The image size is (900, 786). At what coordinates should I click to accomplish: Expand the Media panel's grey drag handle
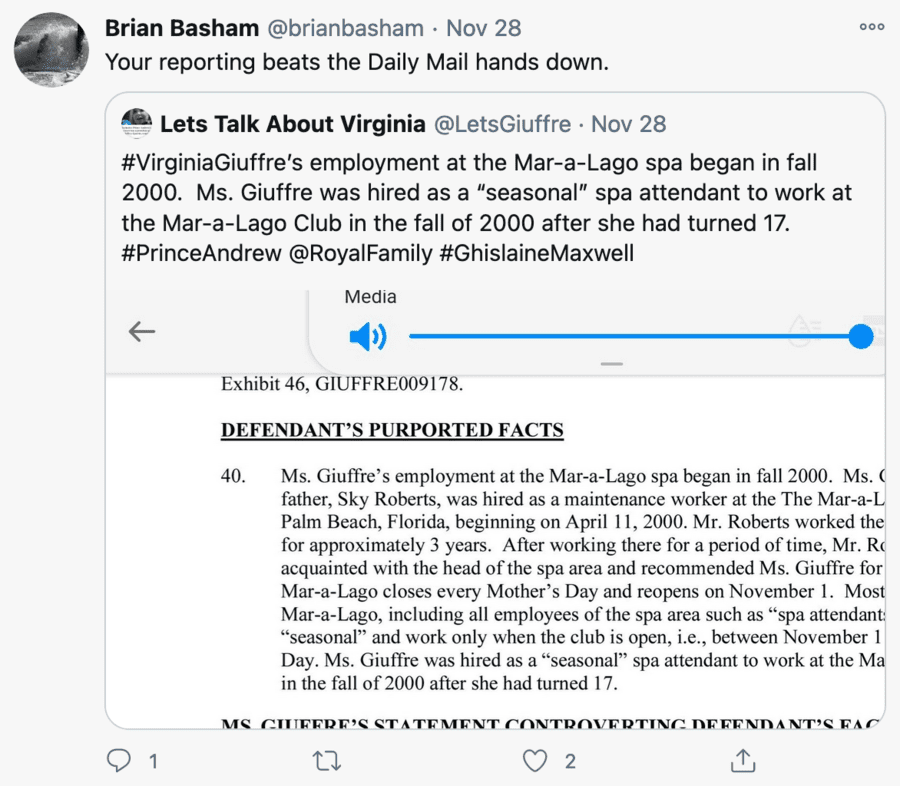coord(612,364)
